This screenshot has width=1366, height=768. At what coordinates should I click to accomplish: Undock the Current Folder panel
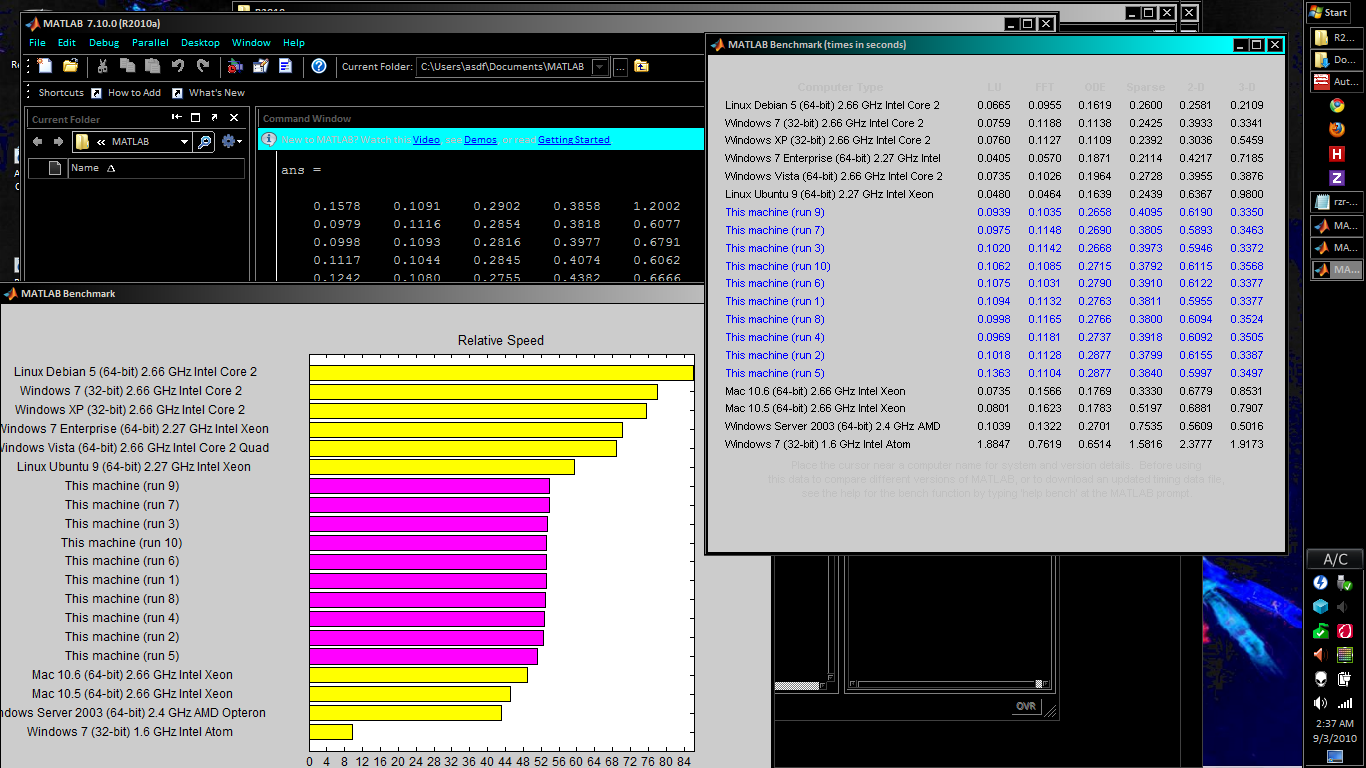pos(215,118)
